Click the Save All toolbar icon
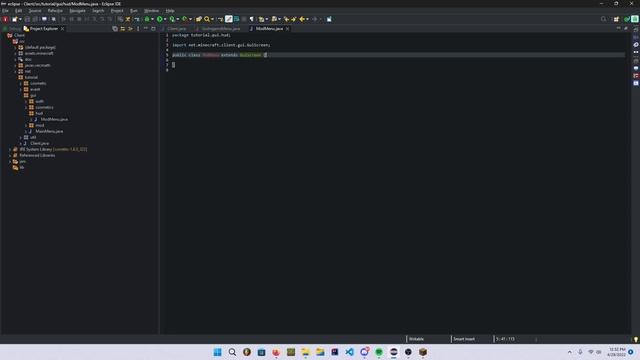The width and height of the screenshot is (640, 360). click(x=35, y=19)
